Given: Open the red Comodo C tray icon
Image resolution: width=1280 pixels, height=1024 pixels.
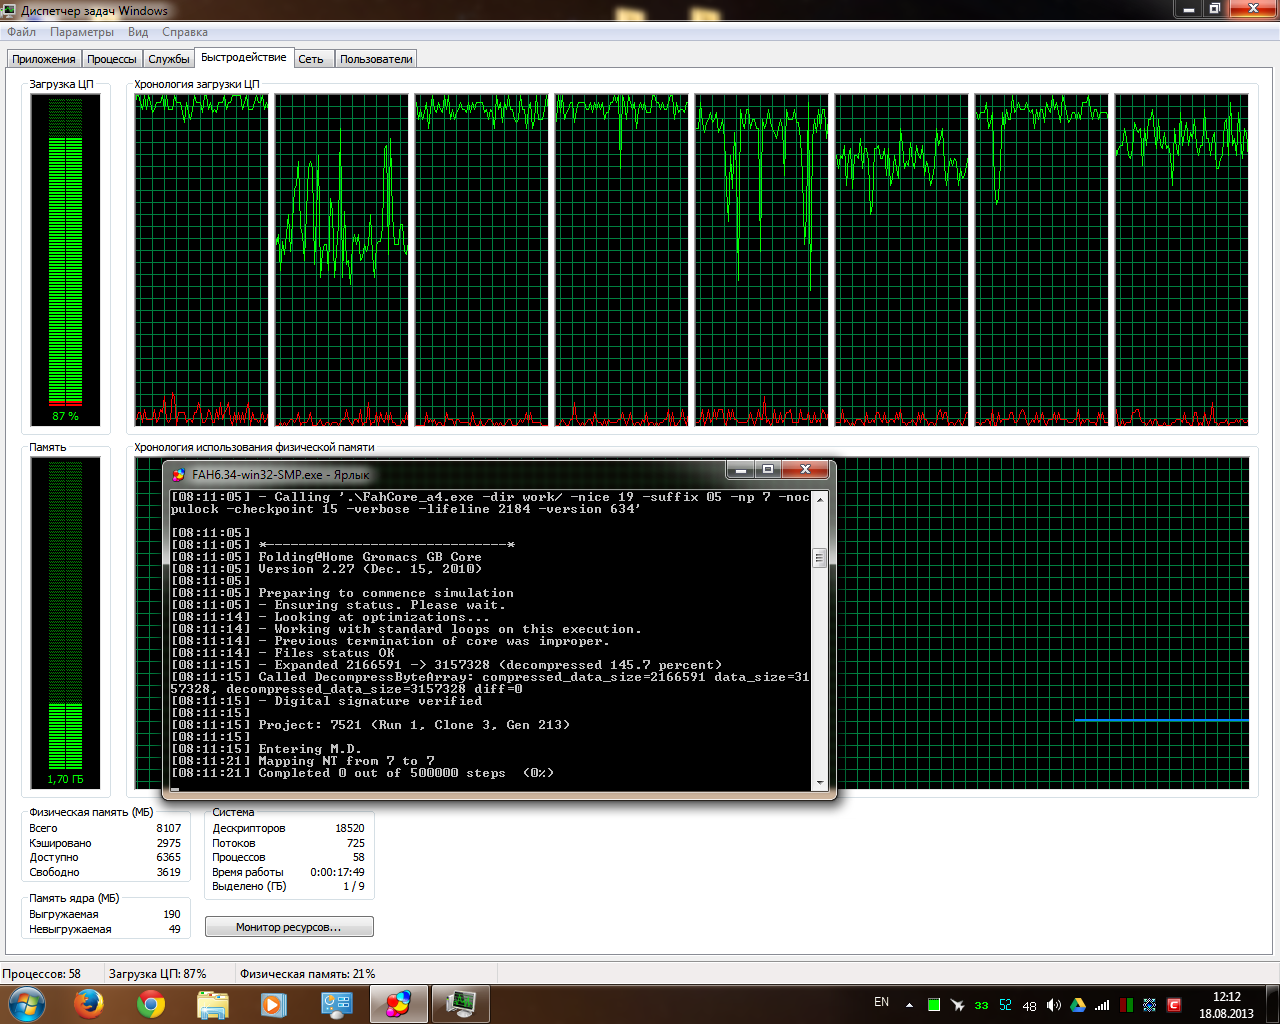Looking at the screenshot, I should tap(1174, 1005).
